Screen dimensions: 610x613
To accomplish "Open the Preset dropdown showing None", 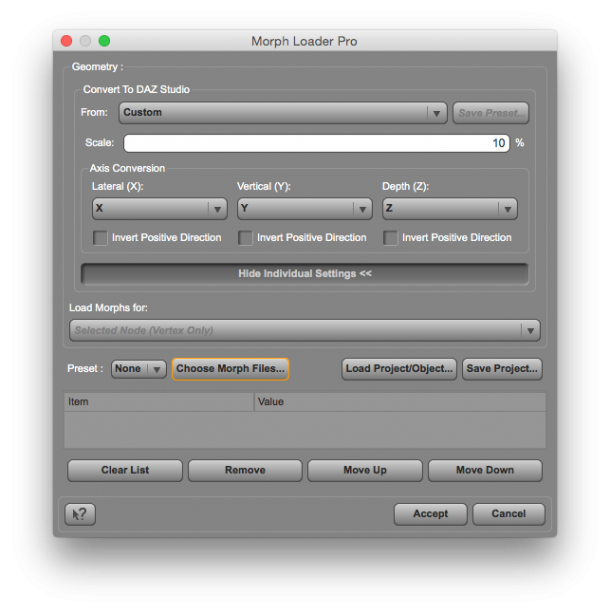I will click(x=138, y=369).
